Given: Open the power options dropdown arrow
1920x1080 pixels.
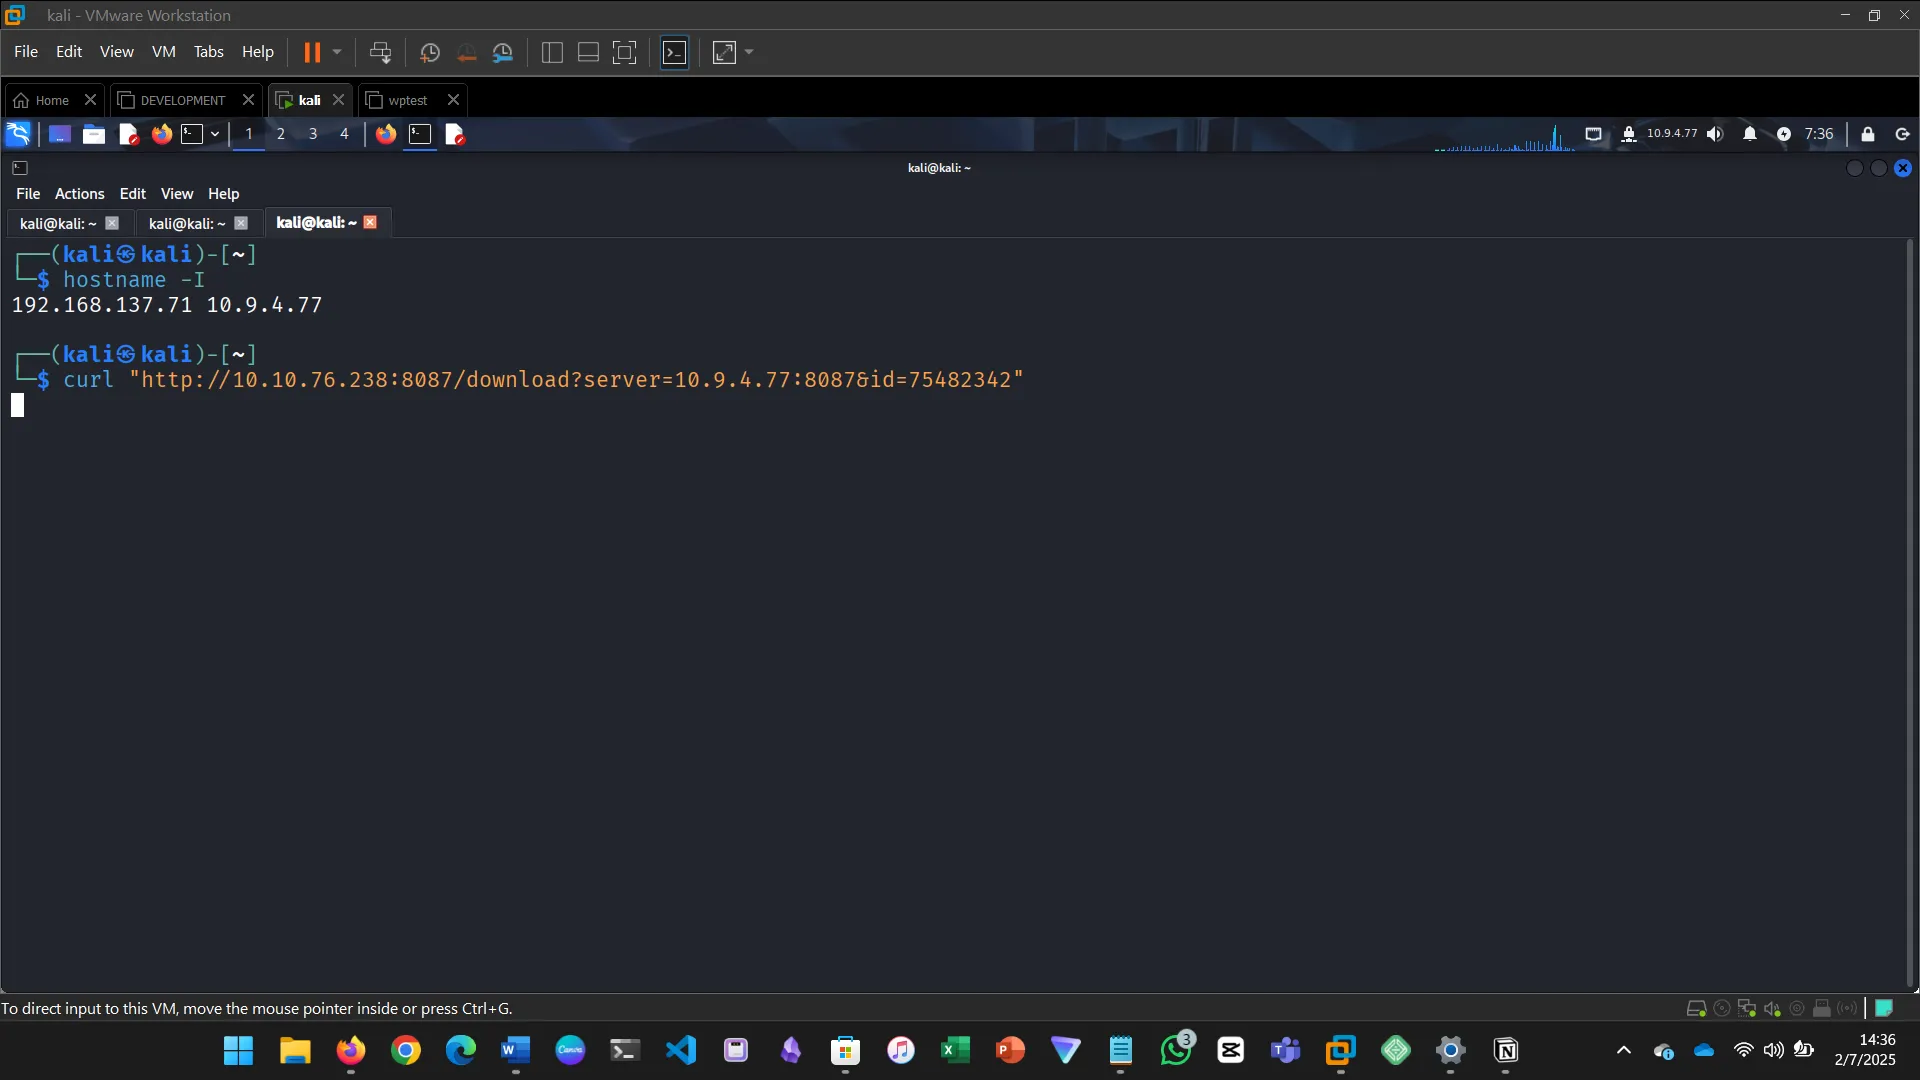Looking at the screenshot, I should click(x=337, y=52).
